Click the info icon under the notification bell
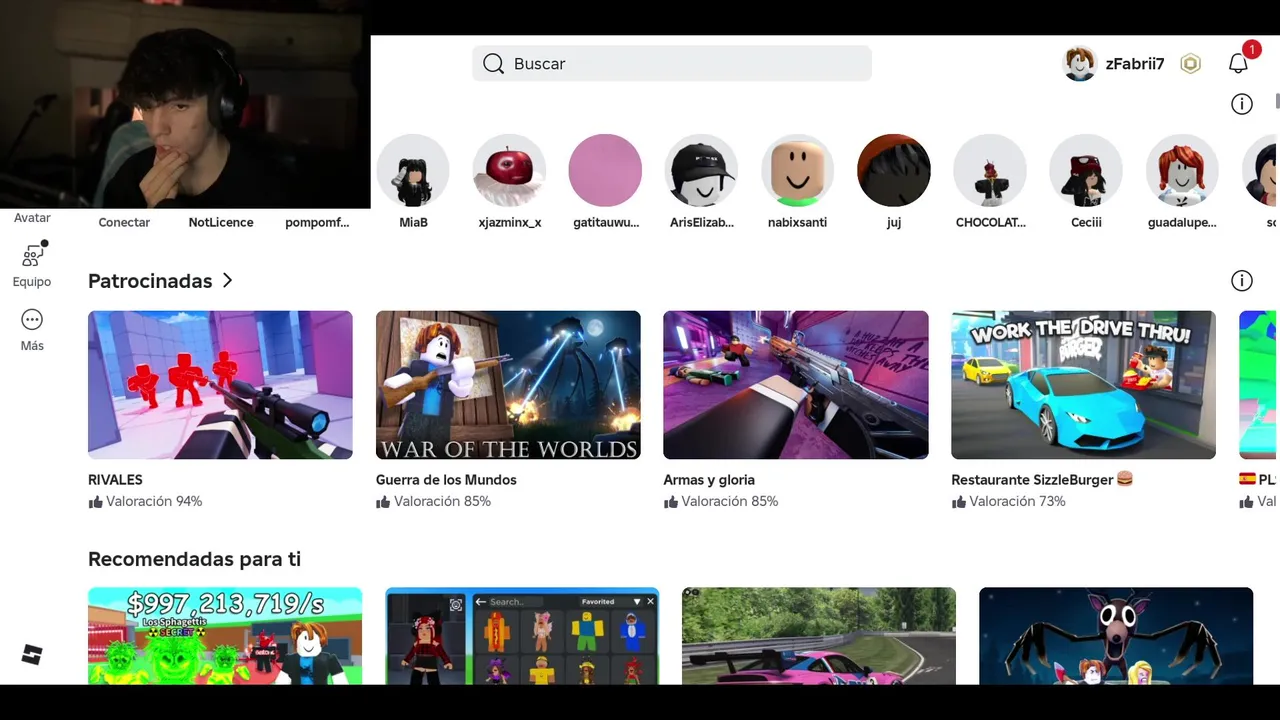This screenshot has width=1280, height=720. coord(1242,104)
